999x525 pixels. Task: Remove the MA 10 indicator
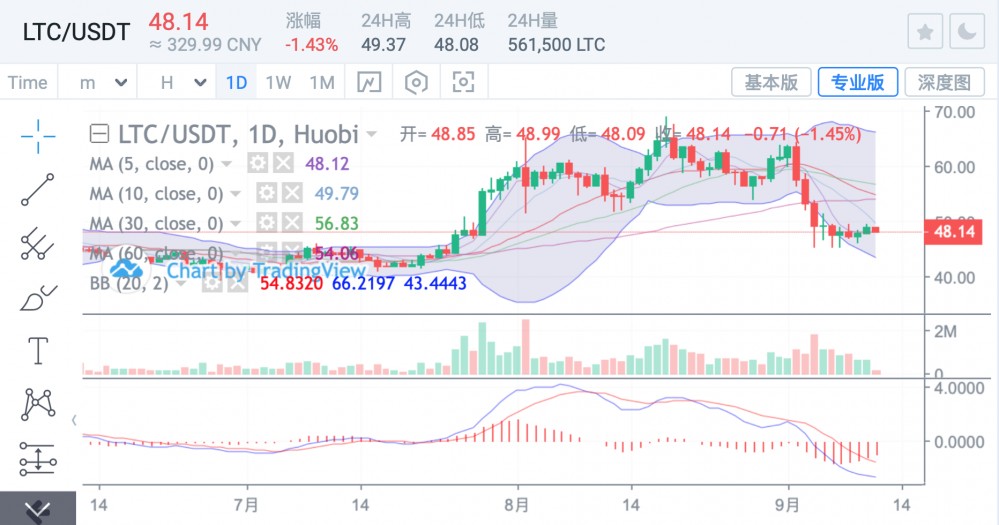coord(292,193)
